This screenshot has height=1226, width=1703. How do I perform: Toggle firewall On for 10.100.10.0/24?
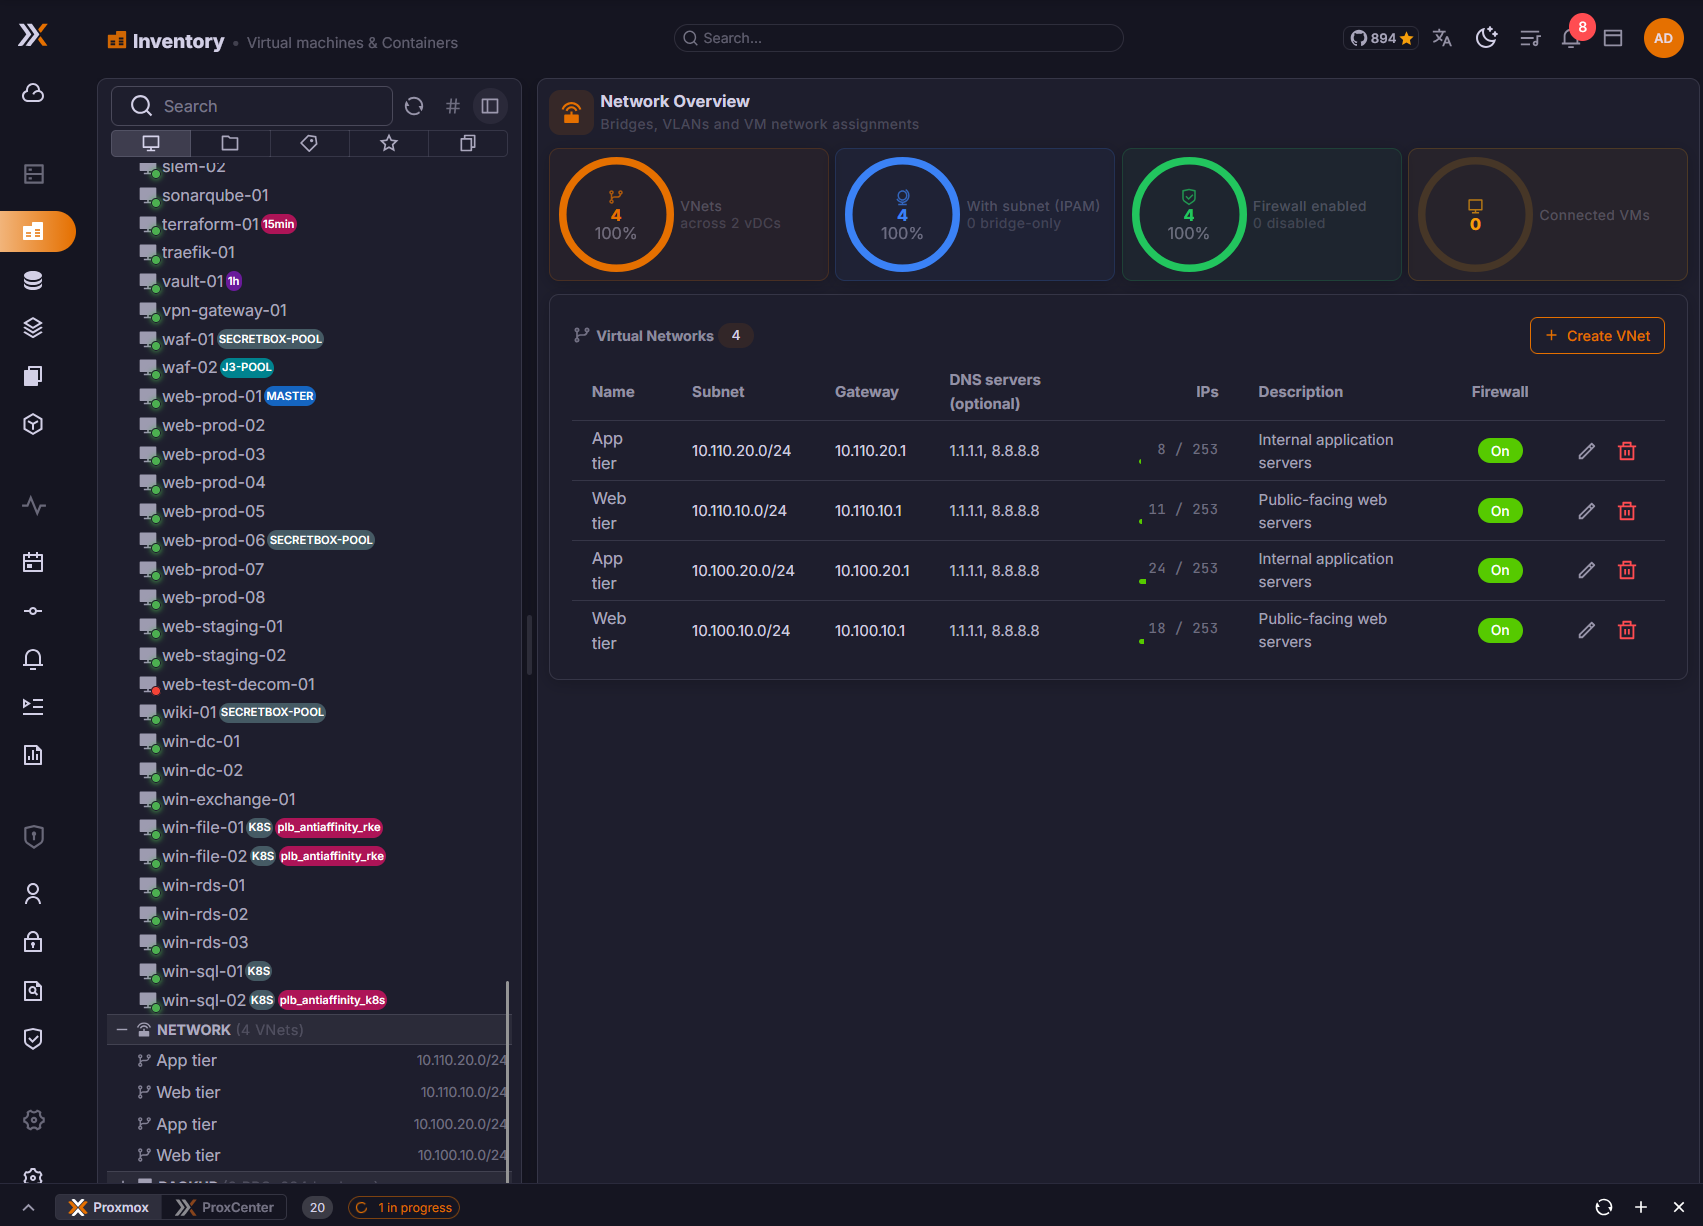pos(1500,630)
